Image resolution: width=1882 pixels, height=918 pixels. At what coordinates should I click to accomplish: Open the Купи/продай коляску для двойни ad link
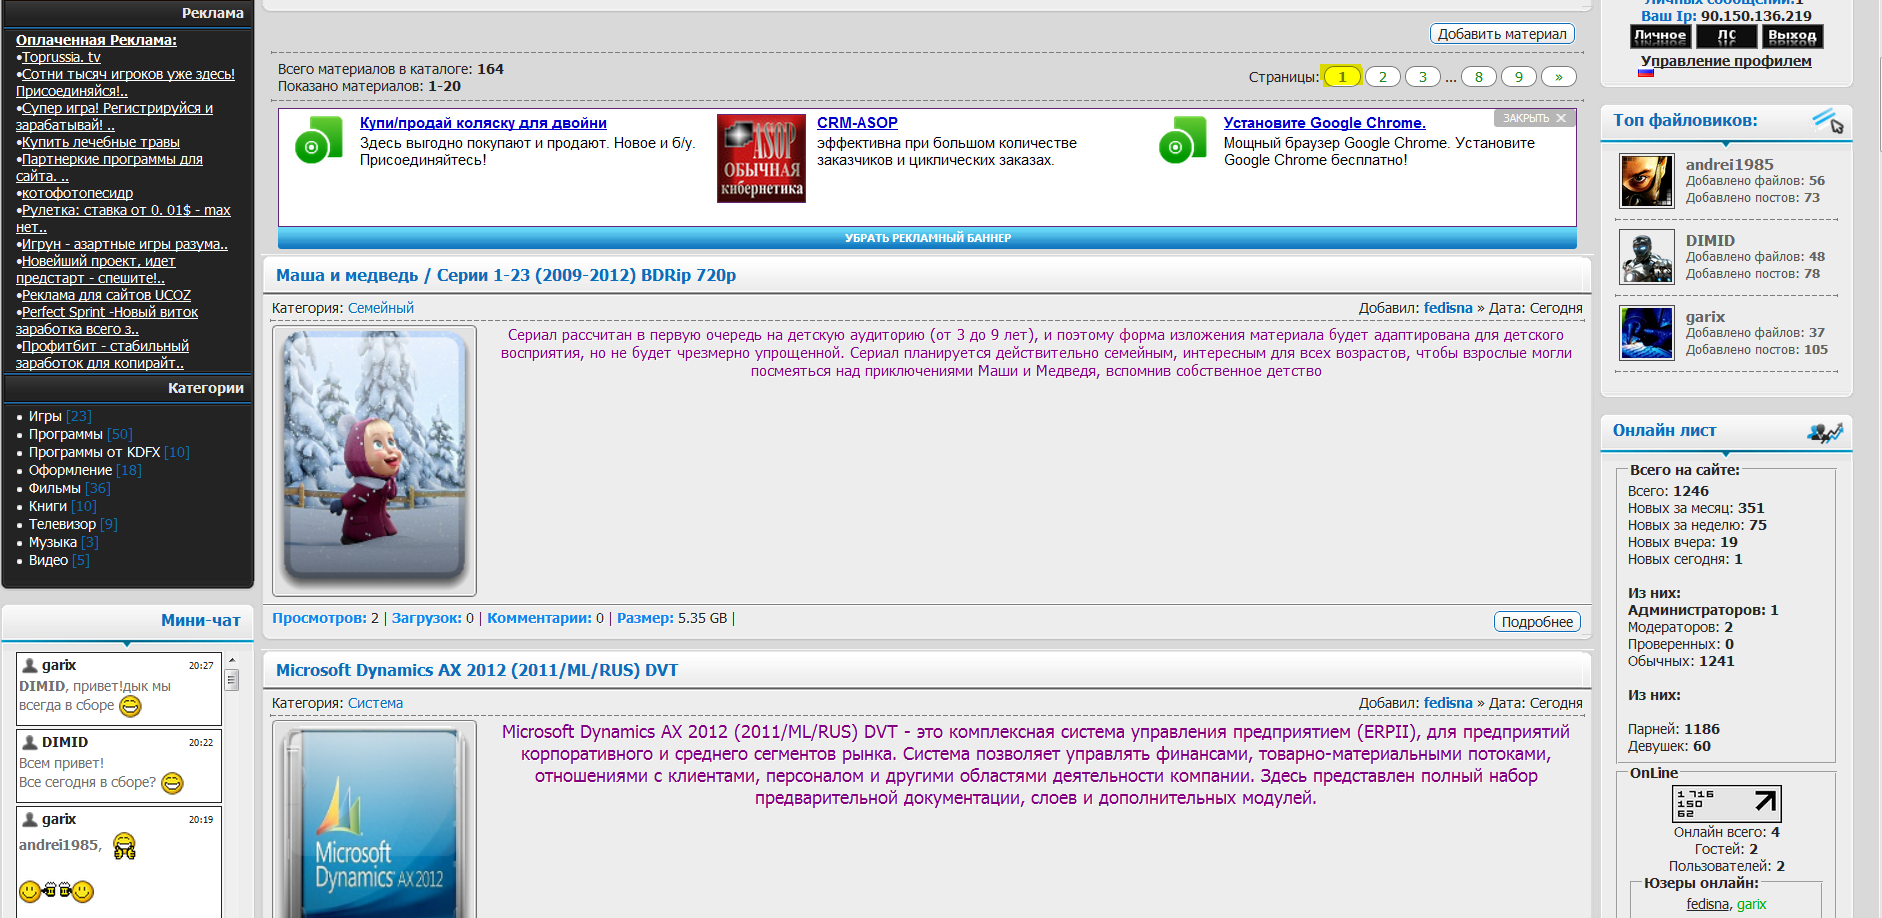coord(483,123)
